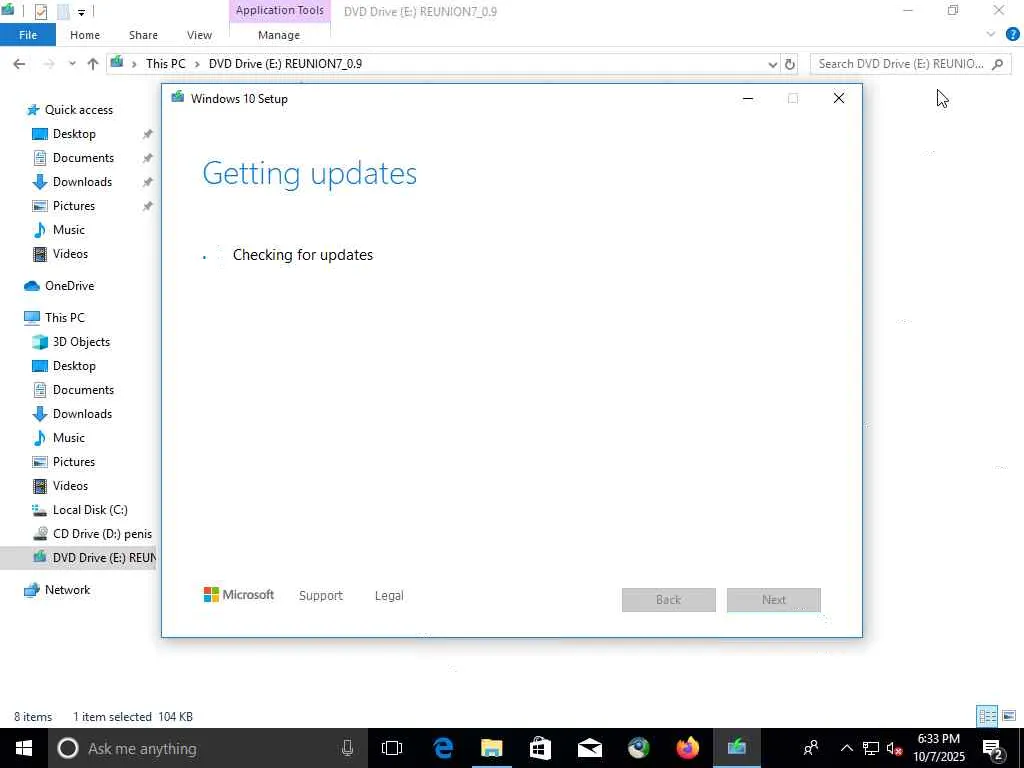Go up one folder level with the up arrow
This screenshot has width=1024, height=768.
tap(93, 64)
